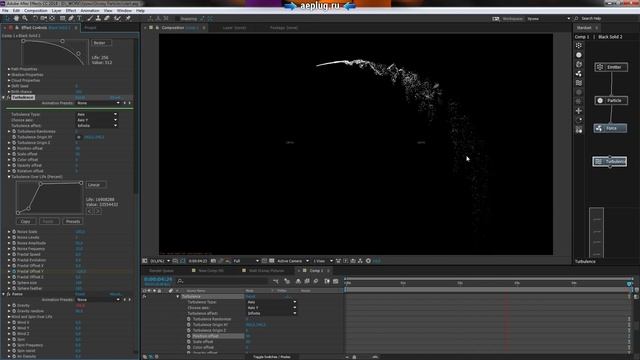Image resolution: width=640 pixels, height=360 pixels.
Task: Select the Rectangle shape tool
Action: (x=62, y=18)
